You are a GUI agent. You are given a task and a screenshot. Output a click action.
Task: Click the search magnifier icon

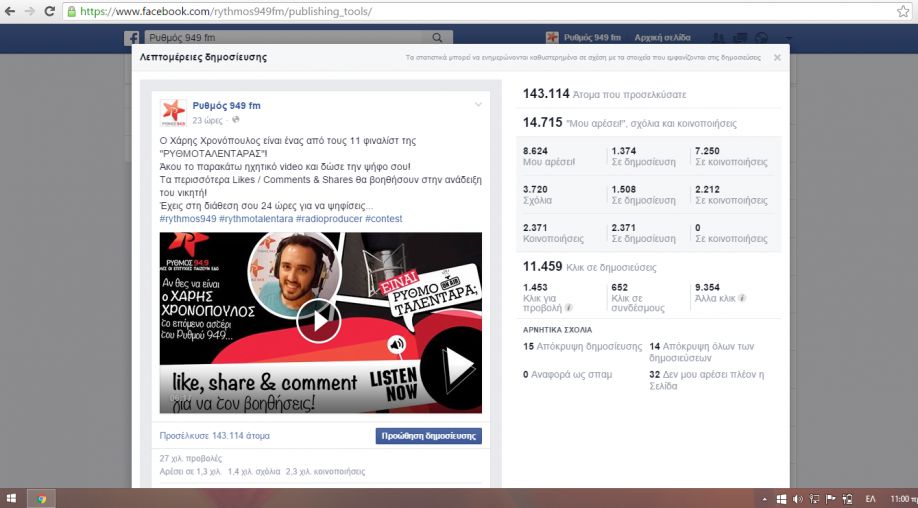(437, 37)
